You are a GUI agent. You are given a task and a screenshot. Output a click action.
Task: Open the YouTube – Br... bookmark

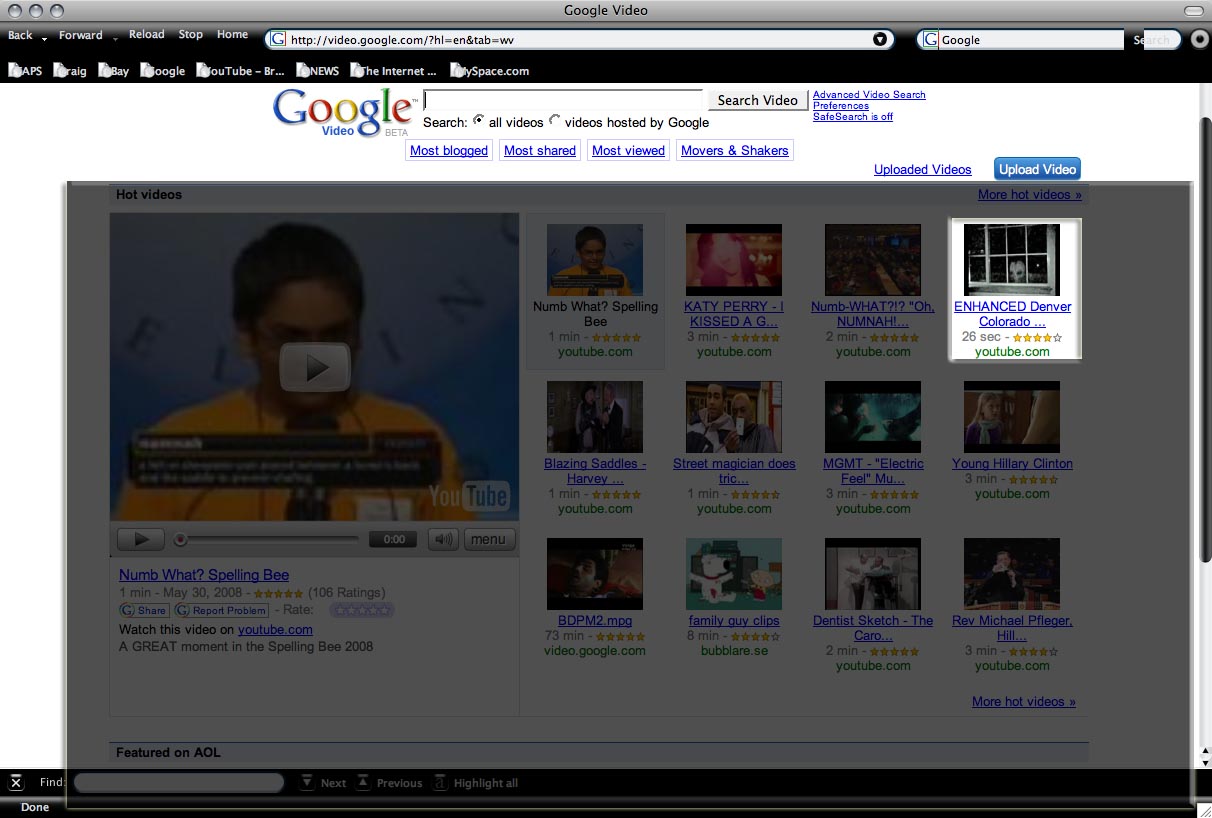pyautogui.click(x=240, y=71)
